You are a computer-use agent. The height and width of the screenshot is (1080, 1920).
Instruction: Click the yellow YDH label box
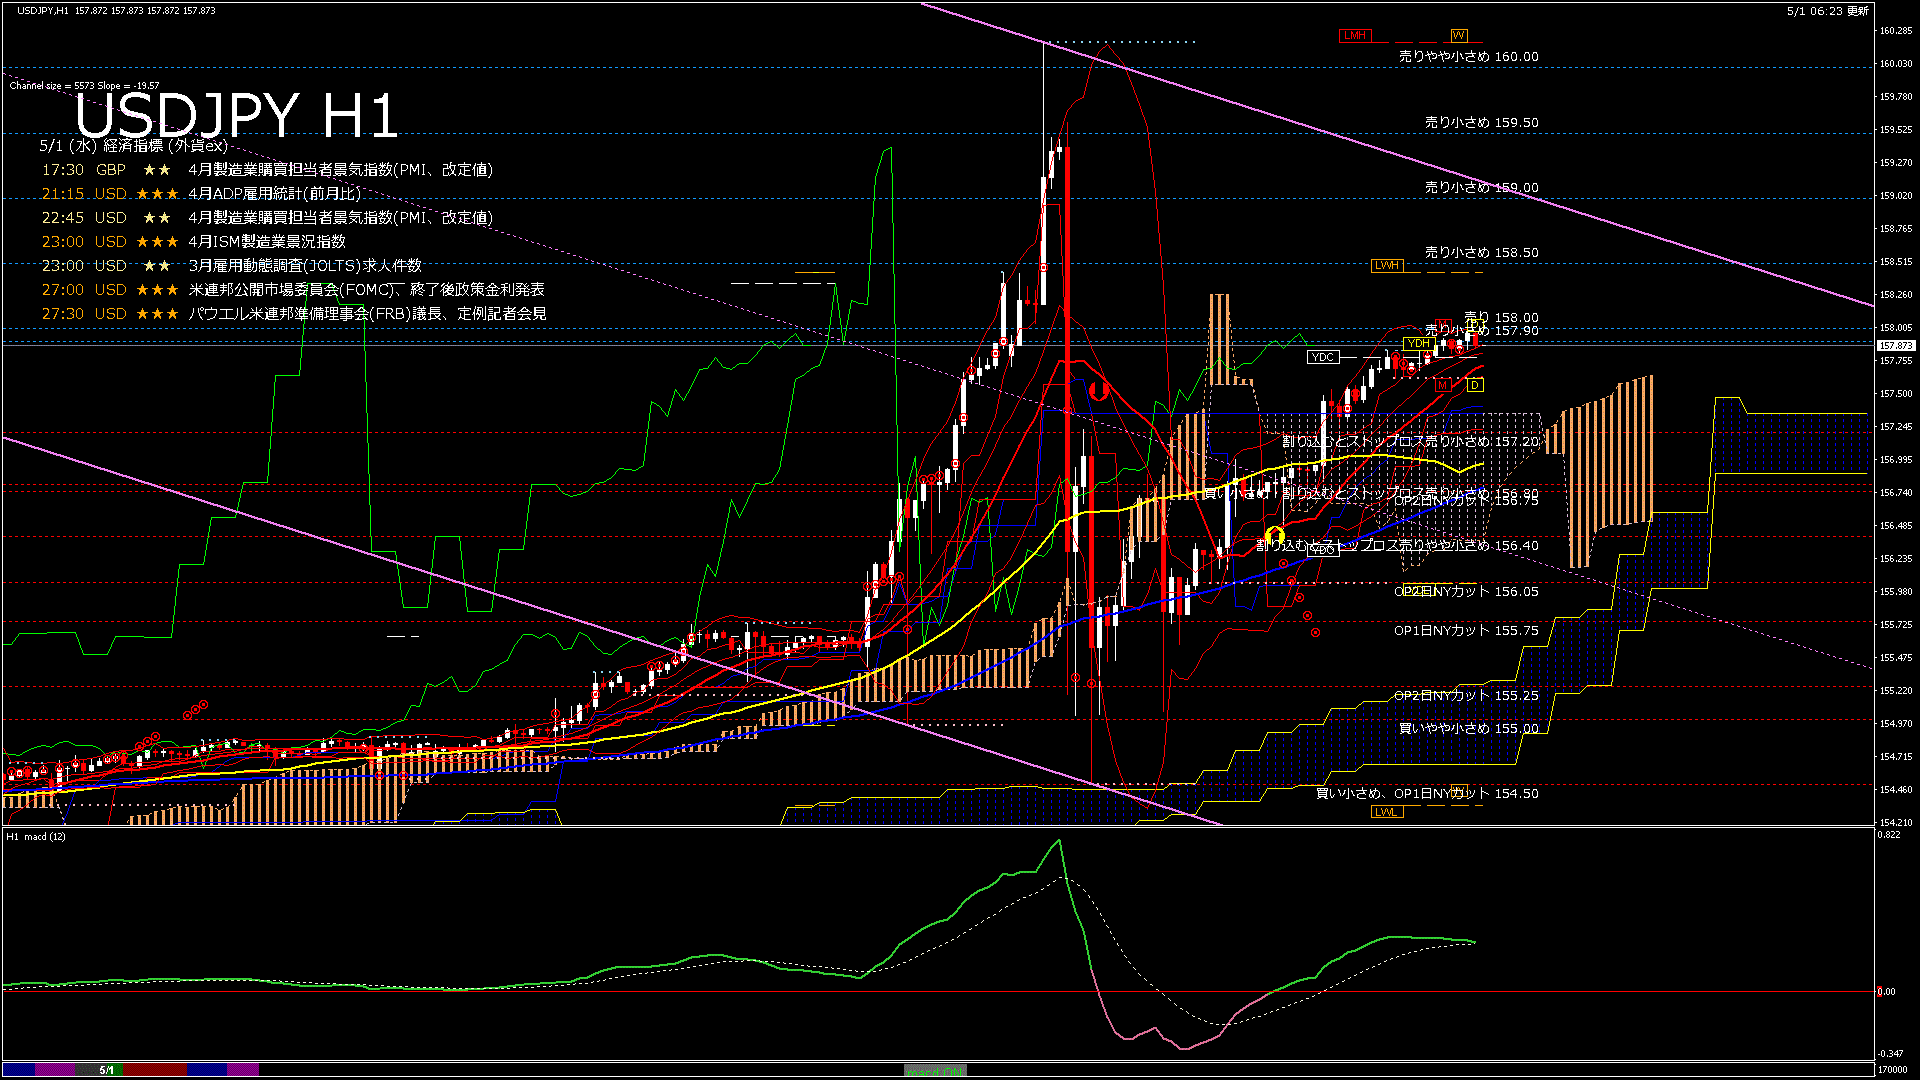(x=1418, y=344)
